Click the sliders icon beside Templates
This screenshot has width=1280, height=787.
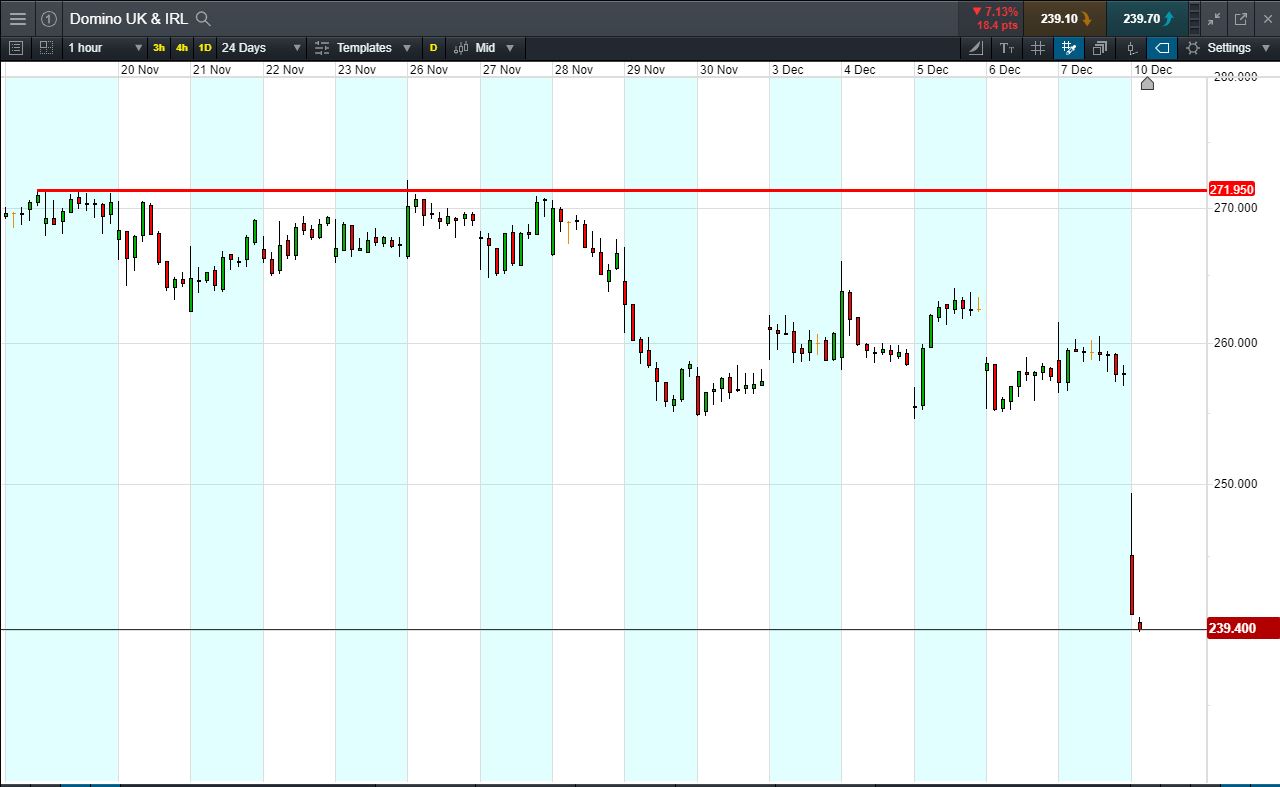(x=322, y=48)
